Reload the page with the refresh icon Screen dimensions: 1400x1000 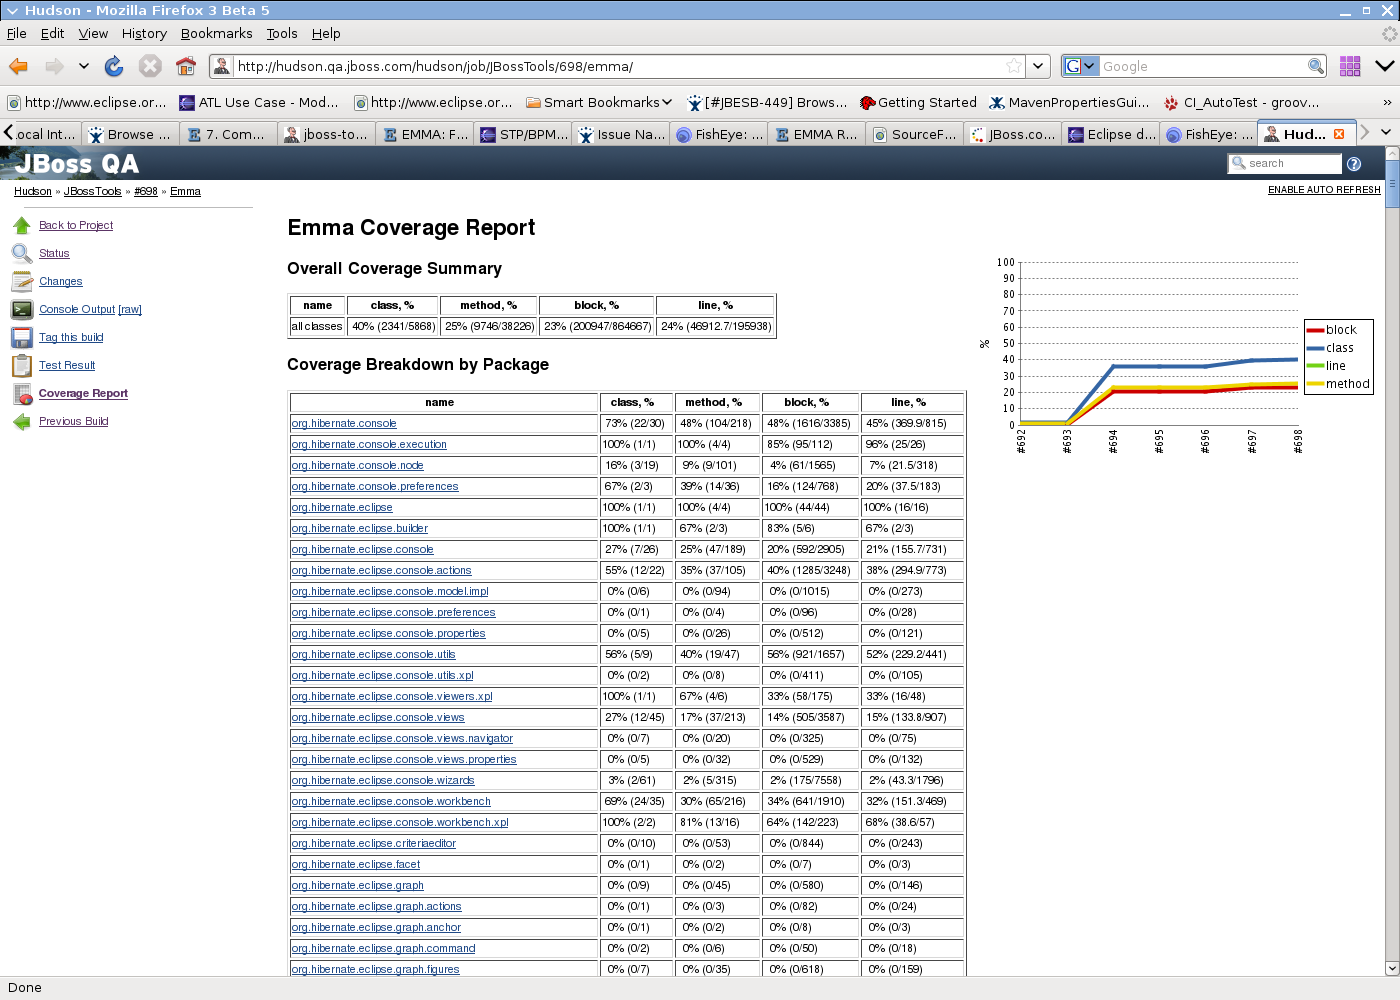[114, 66]
